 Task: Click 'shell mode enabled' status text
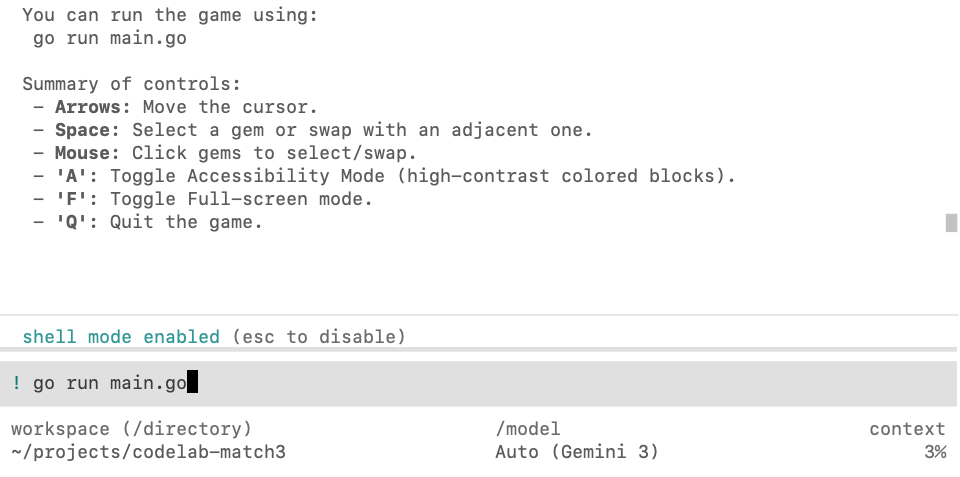120,337
